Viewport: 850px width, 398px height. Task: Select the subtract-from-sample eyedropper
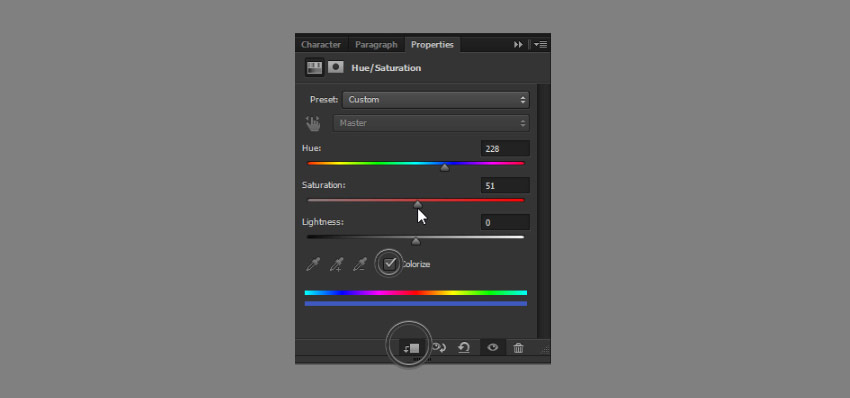(360, 264)
